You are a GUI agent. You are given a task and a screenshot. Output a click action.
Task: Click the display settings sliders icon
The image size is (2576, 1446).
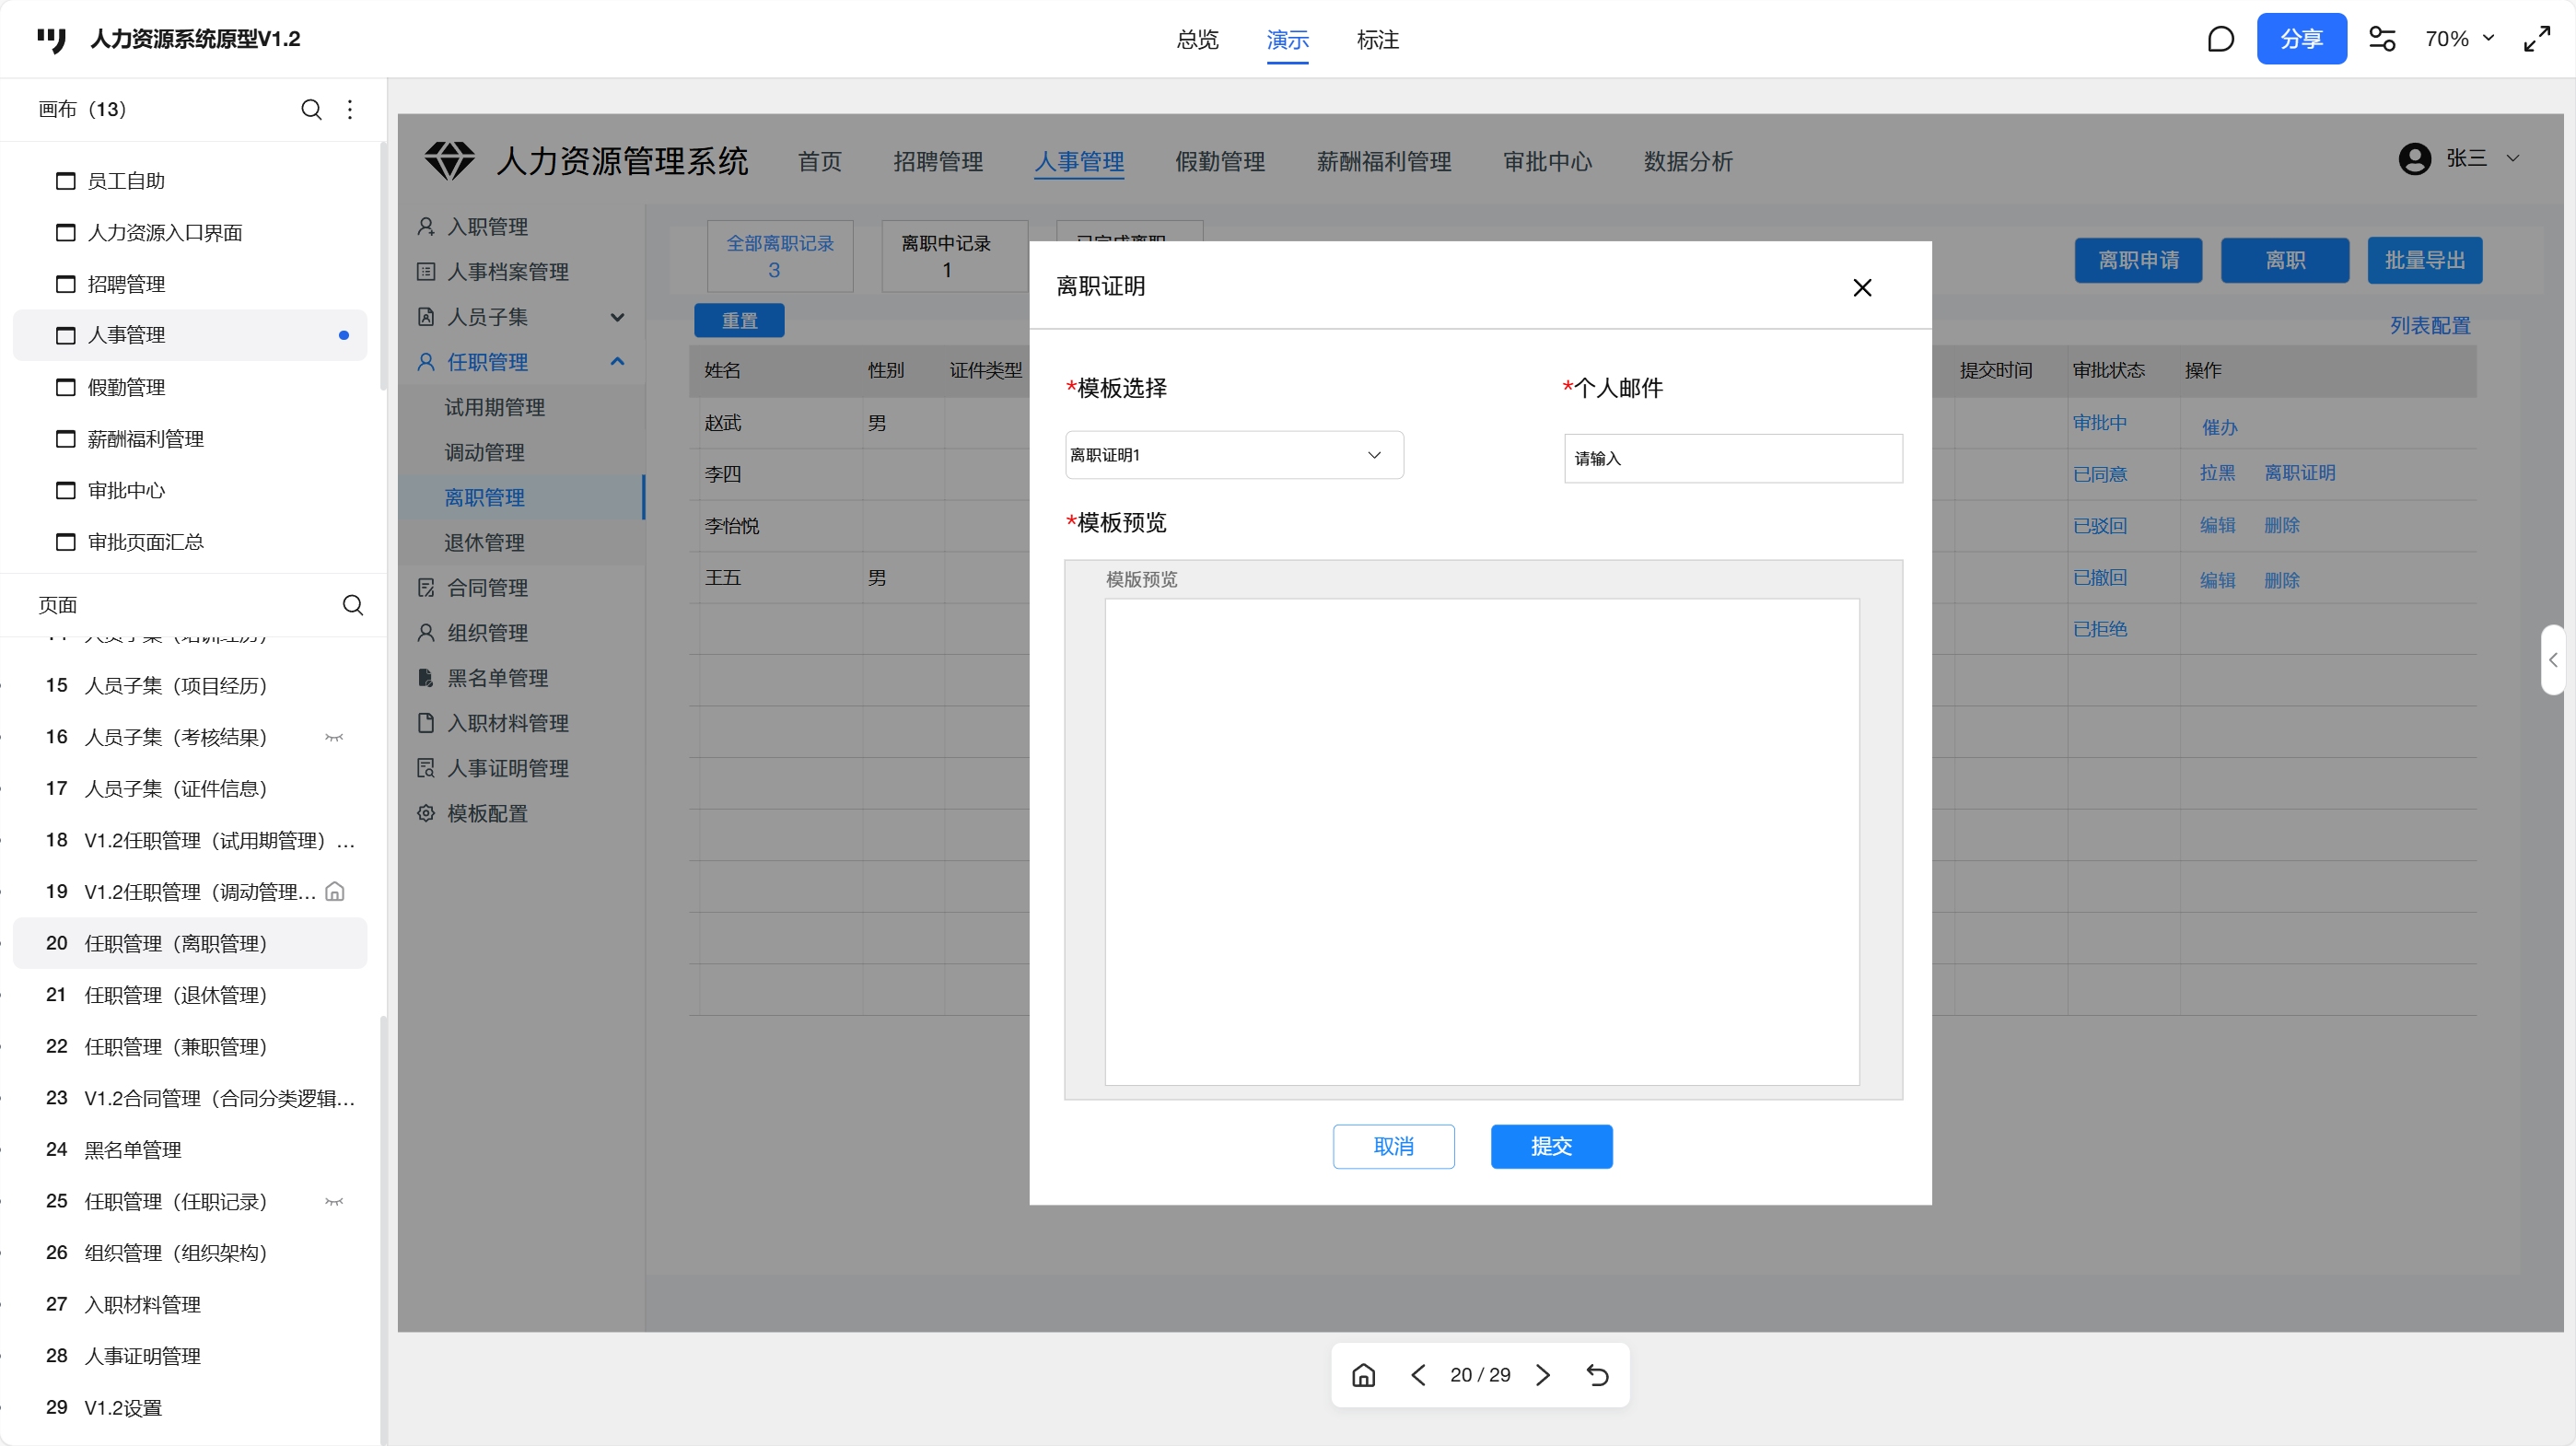point(2382,39)
